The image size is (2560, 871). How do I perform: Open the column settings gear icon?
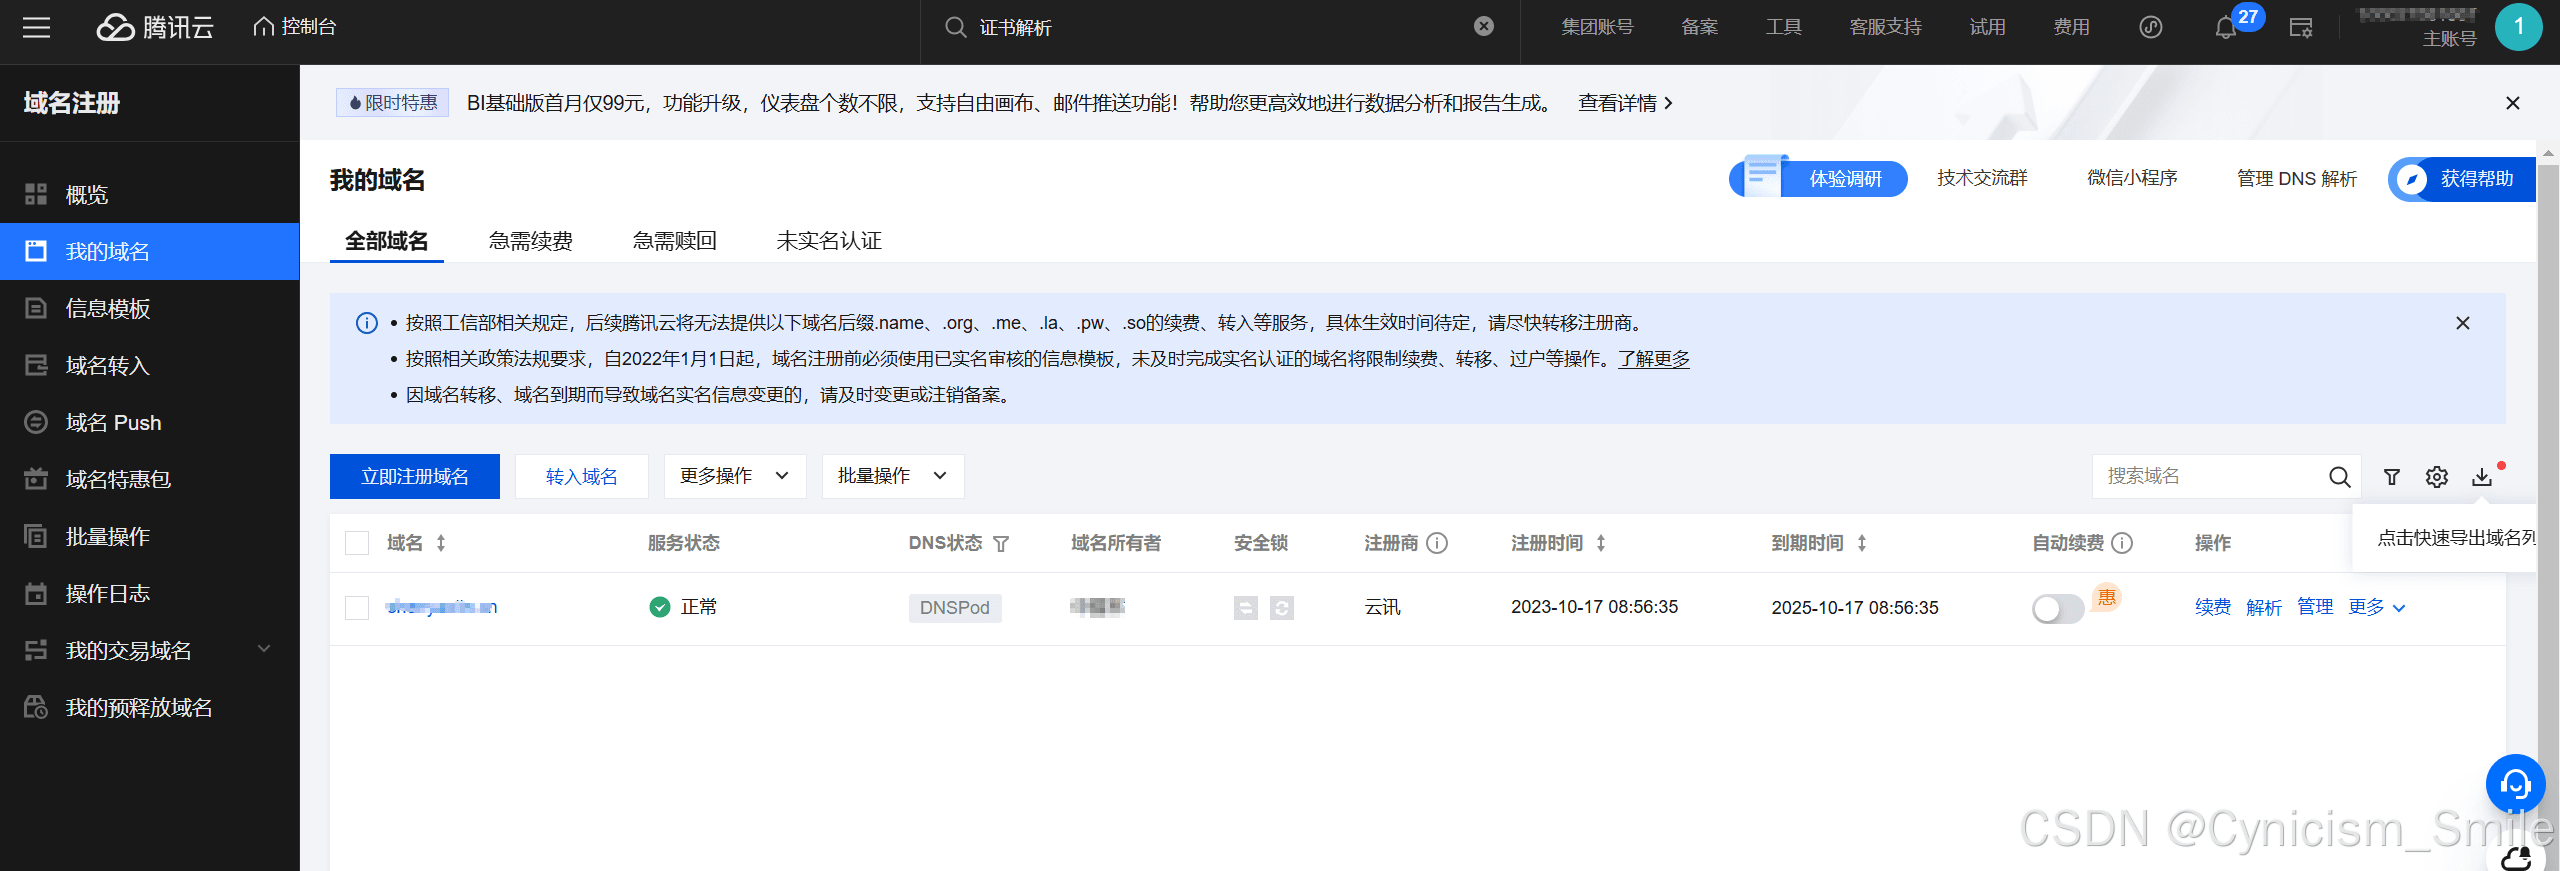[x=2437, y=477]
